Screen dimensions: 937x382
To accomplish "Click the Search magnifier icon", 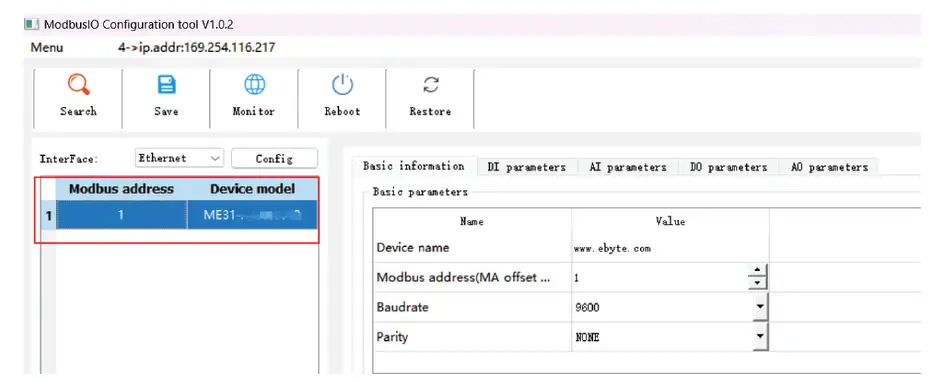I will [x=78, y=85].
